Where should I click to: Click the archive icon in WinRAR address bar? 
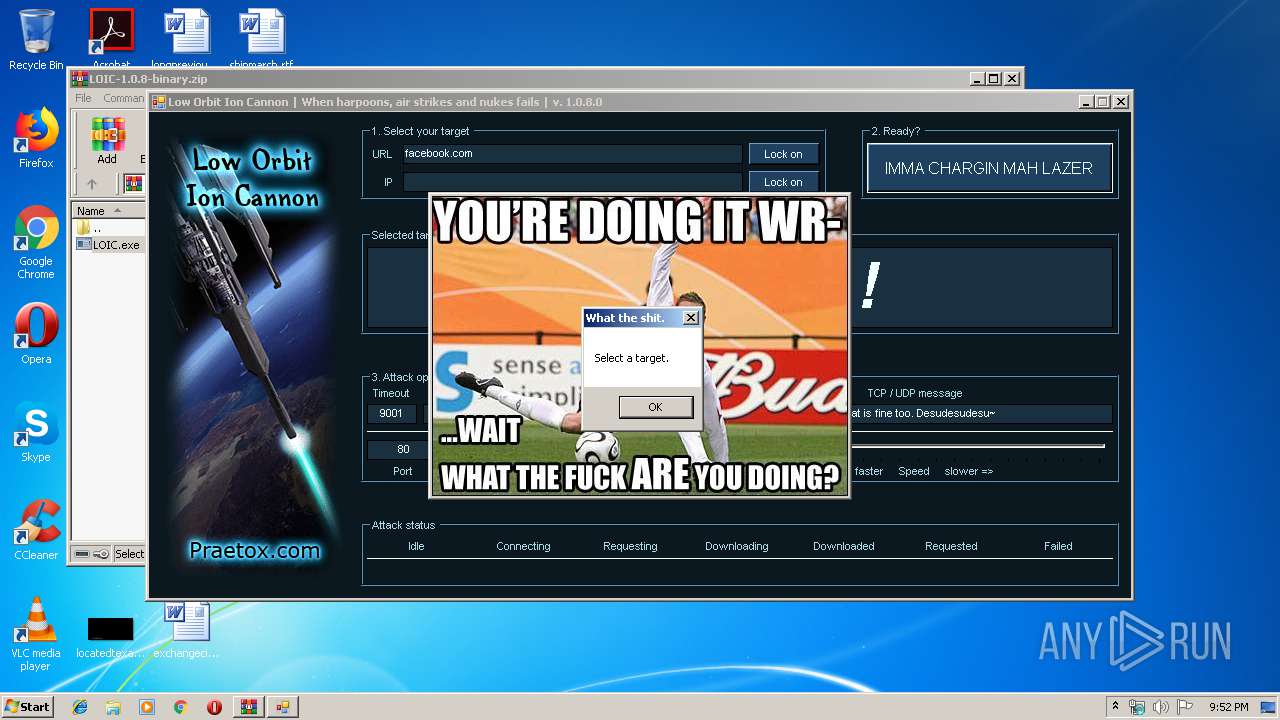[x=133, y=184]
